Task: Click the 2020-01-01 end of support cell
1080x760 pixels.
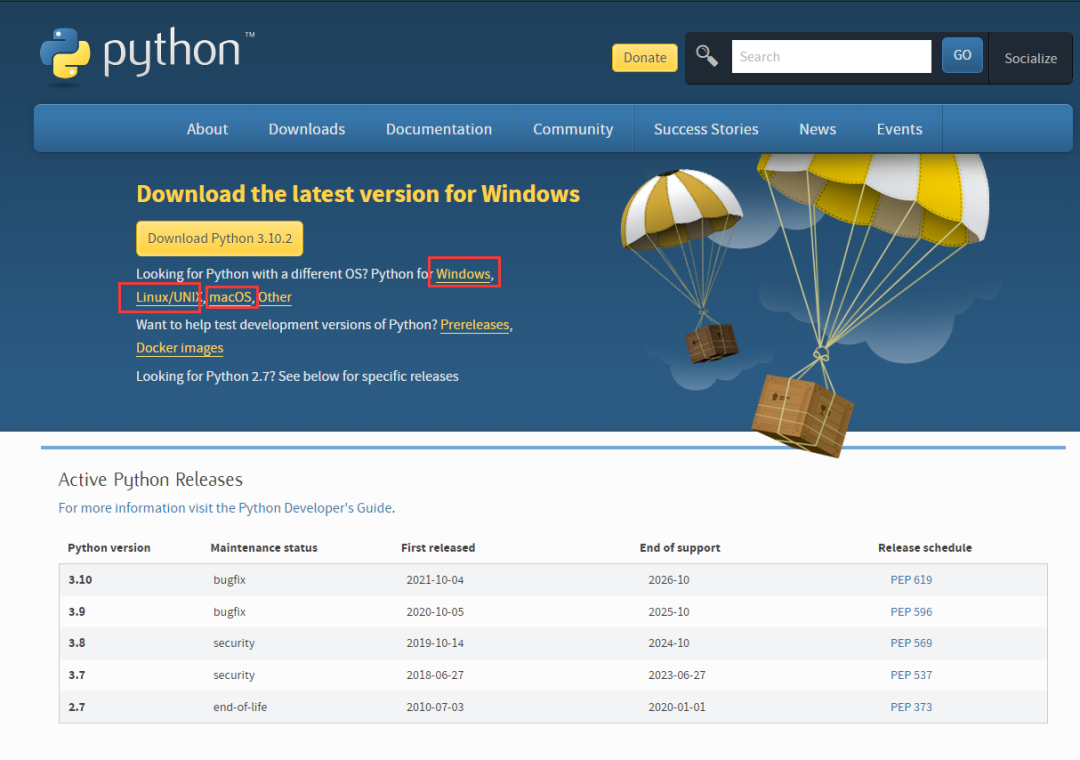Action: click(676, 707)
